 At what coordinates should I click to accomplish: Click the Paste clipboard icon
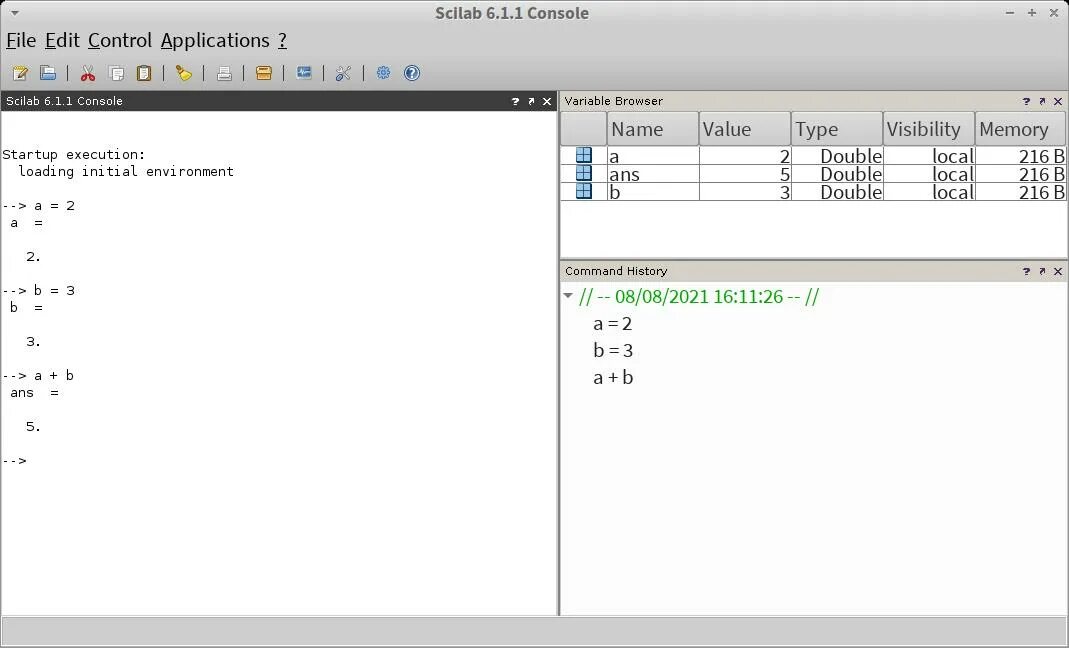coord(144,73)
